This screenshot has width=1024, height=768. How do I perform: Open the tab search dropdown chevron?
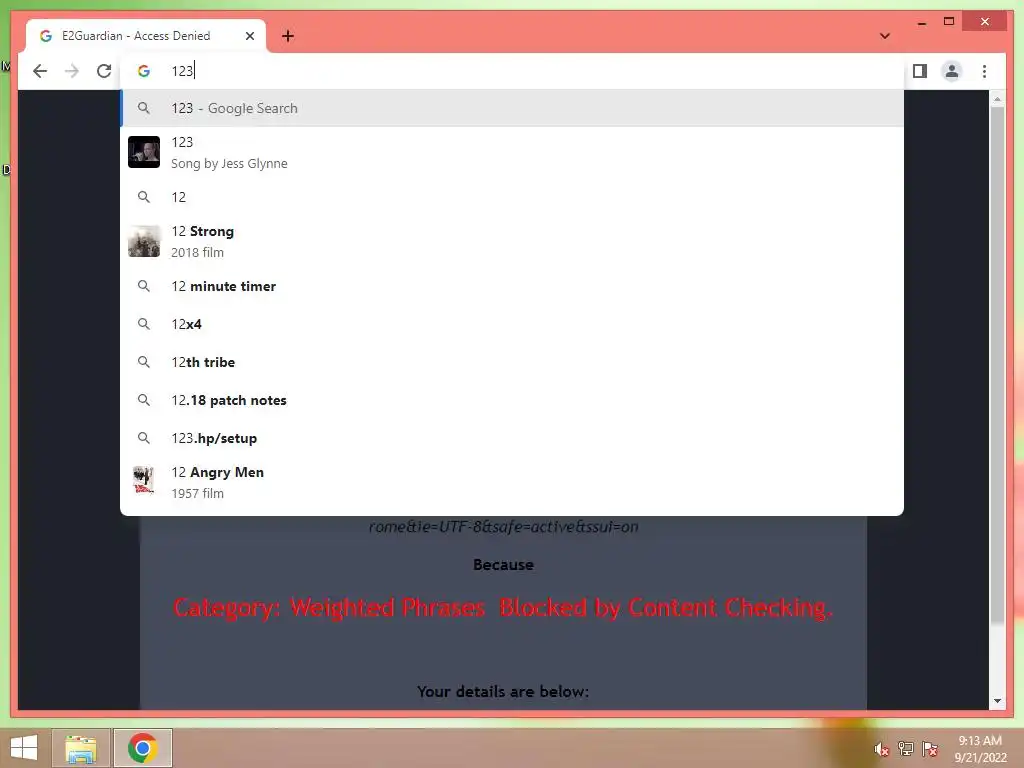click(x=885, y=36)
